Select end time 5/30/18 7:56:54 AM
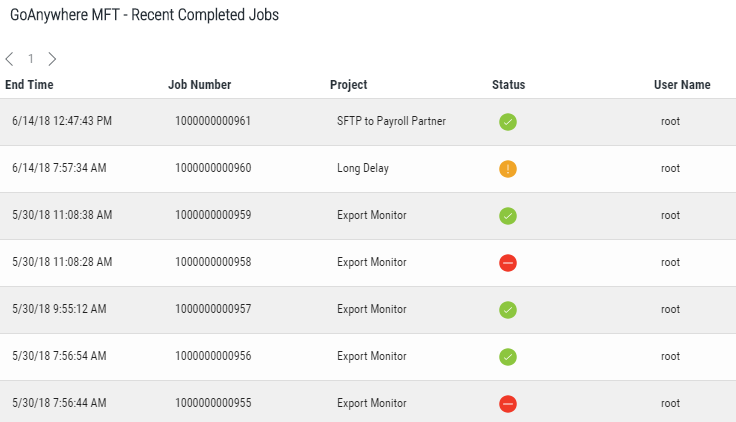The height and width of the screenshot is (422, 736). [x=59, y=356]
